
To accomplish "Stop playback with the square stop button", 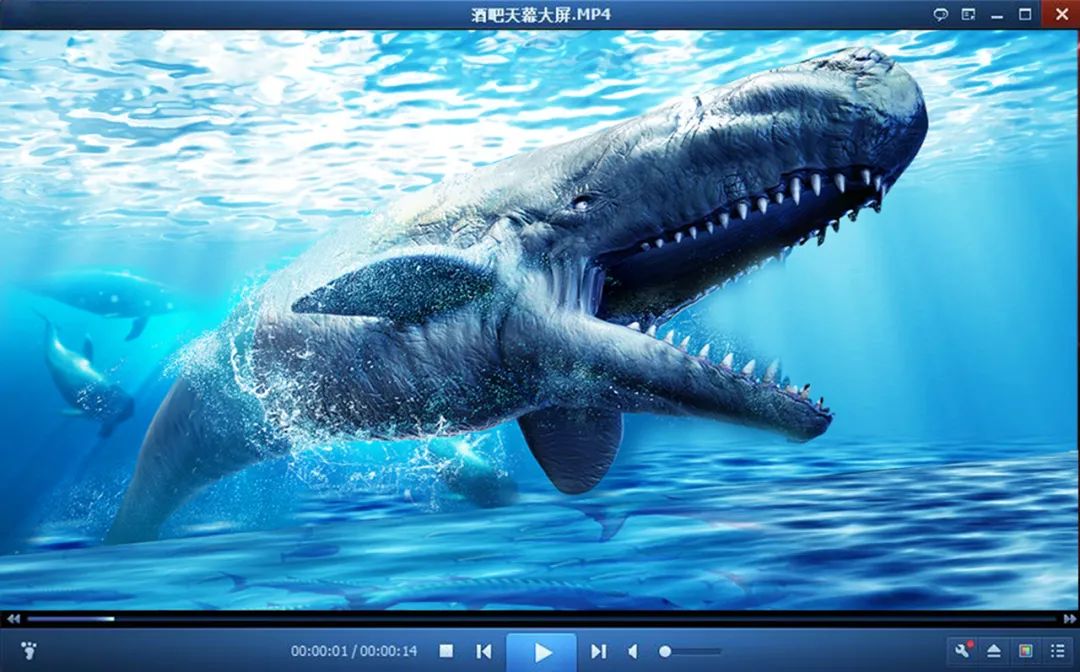I will click(446, 651).
